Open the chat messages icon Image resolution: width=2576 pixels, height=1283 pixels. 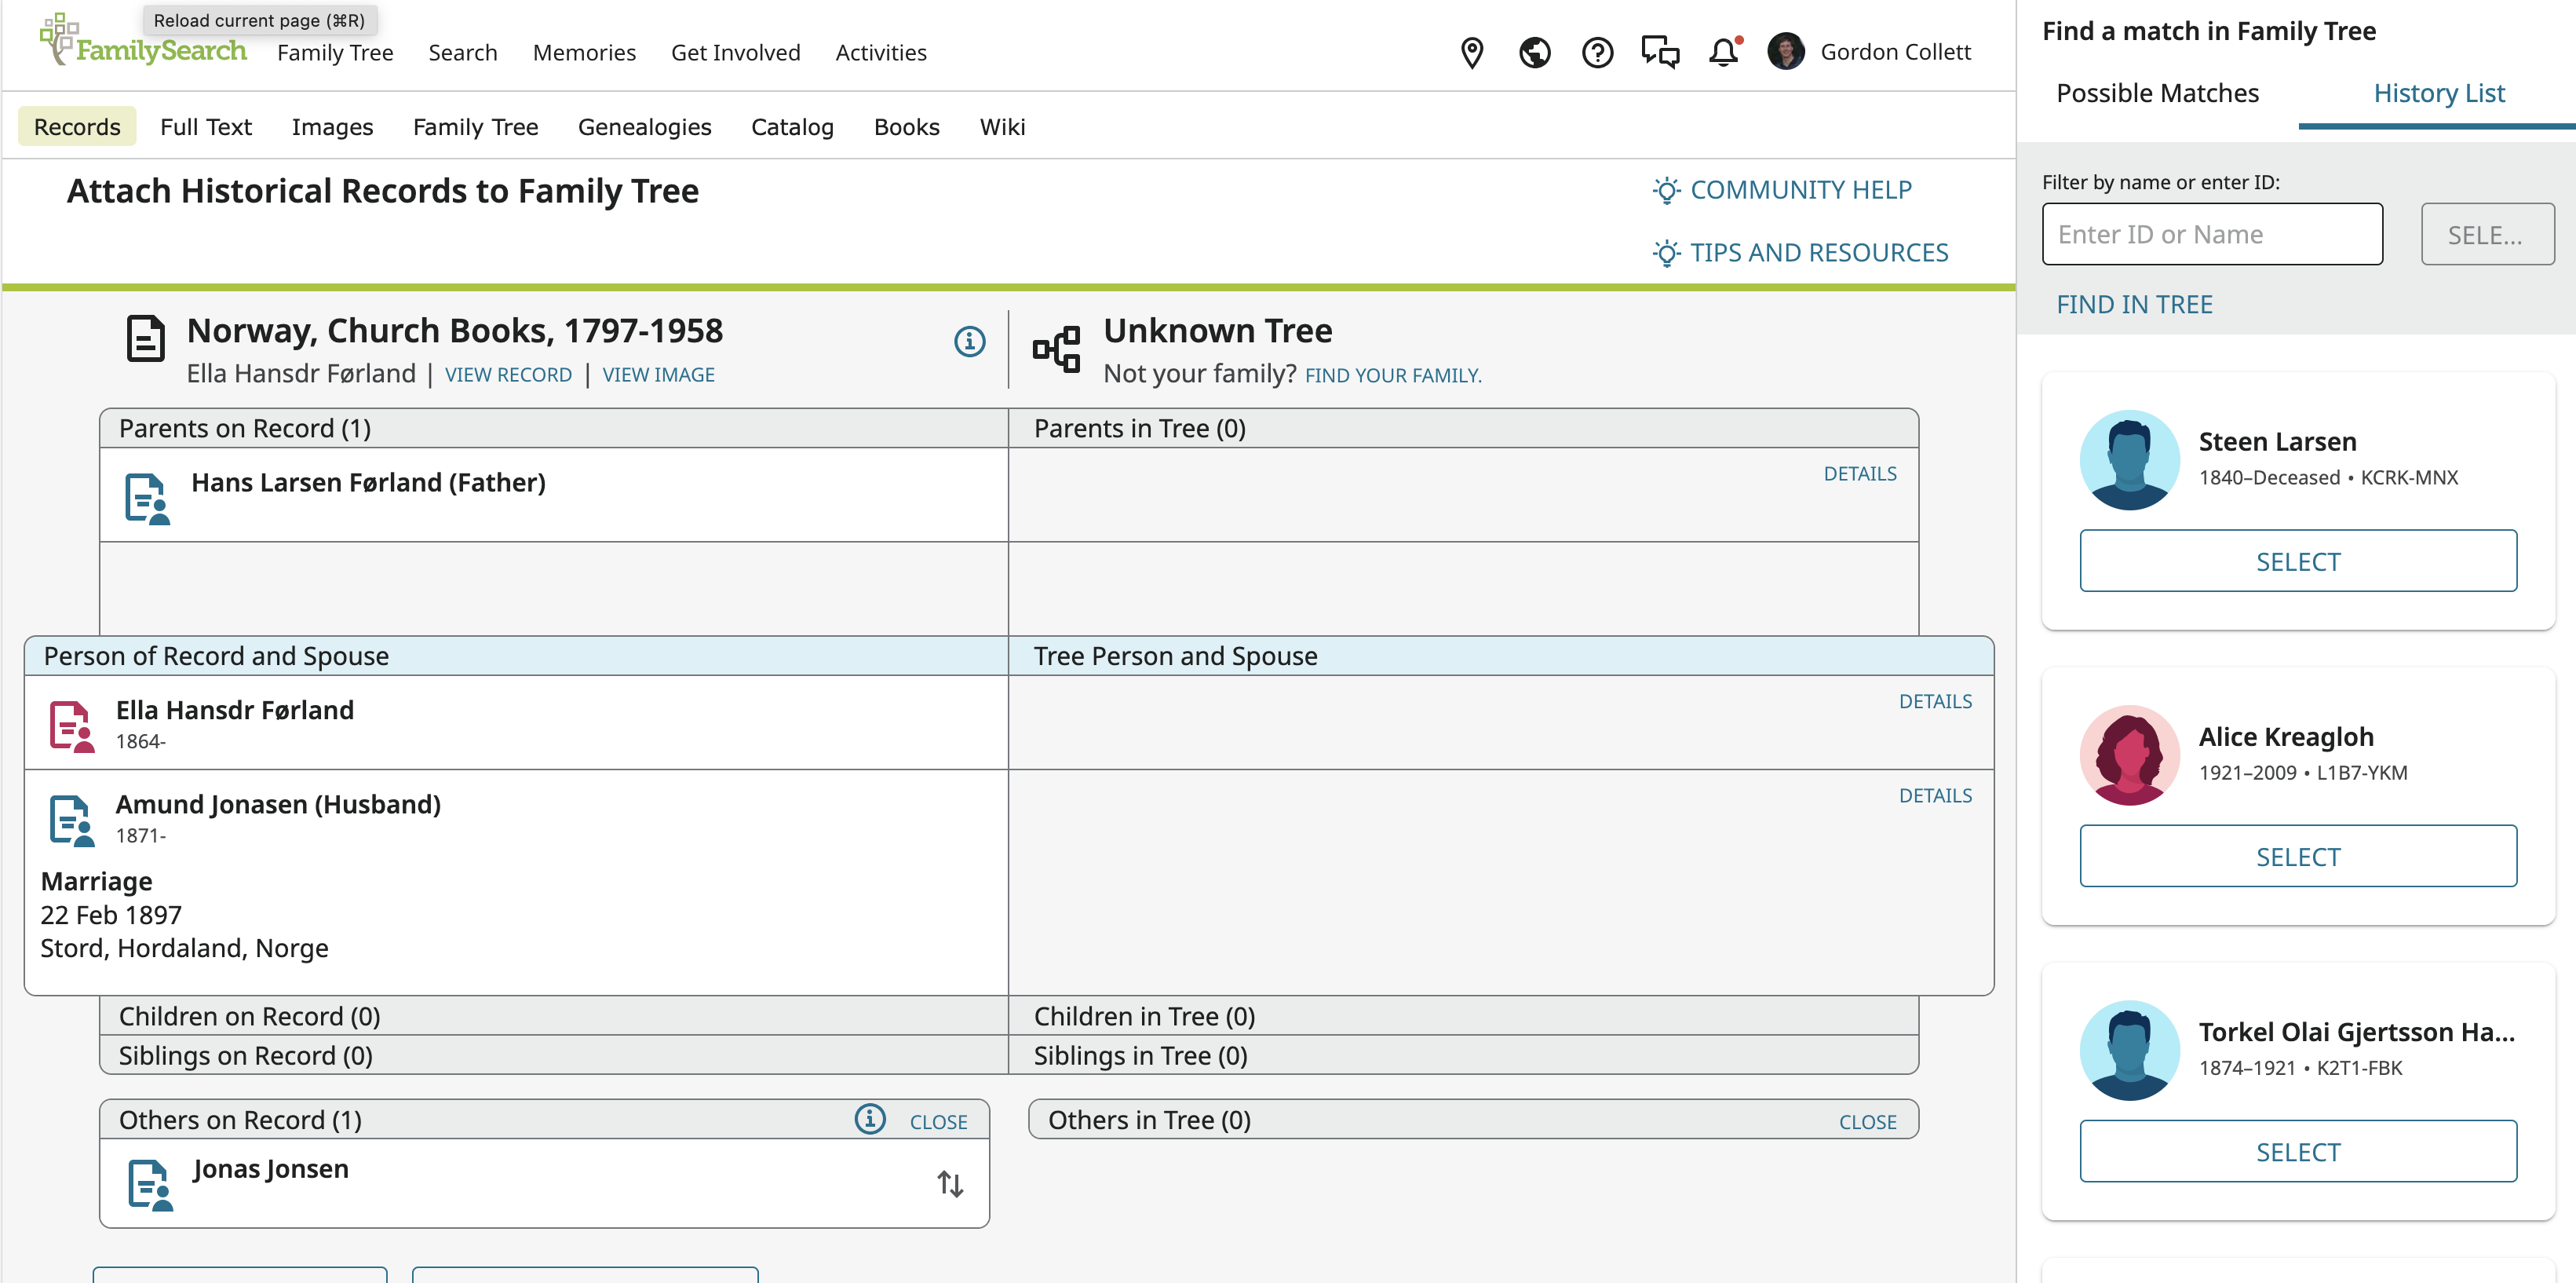pyautogui.click(x=1660, y=52)
